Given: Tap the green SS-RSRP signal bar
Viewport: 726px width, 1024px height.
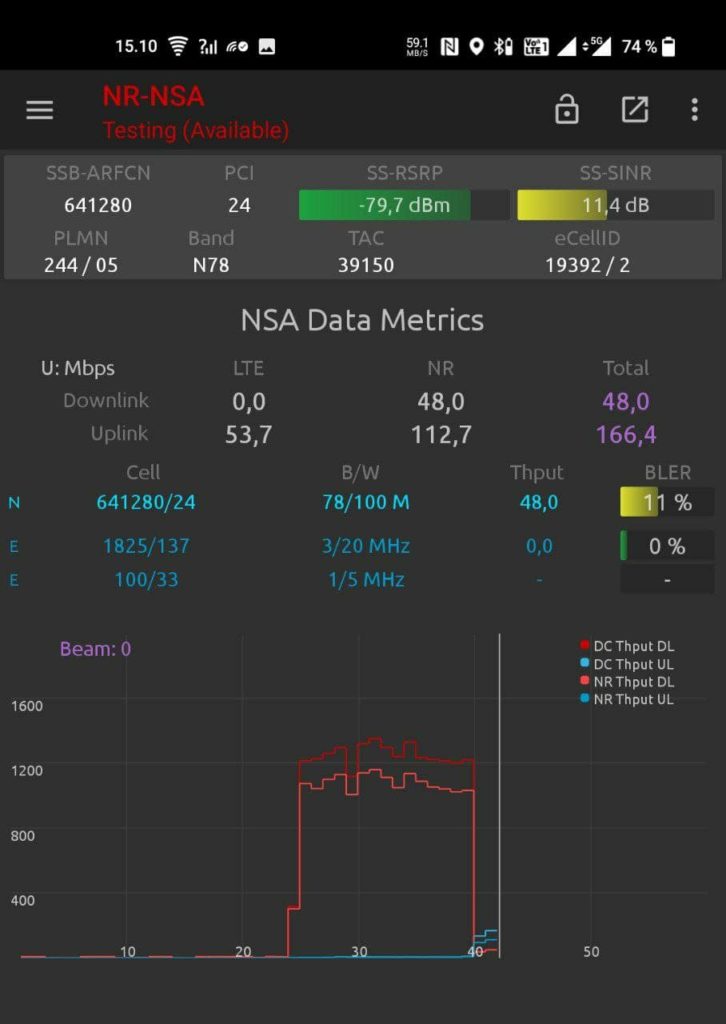Looking at the screenshot, I should click(385, 206).
